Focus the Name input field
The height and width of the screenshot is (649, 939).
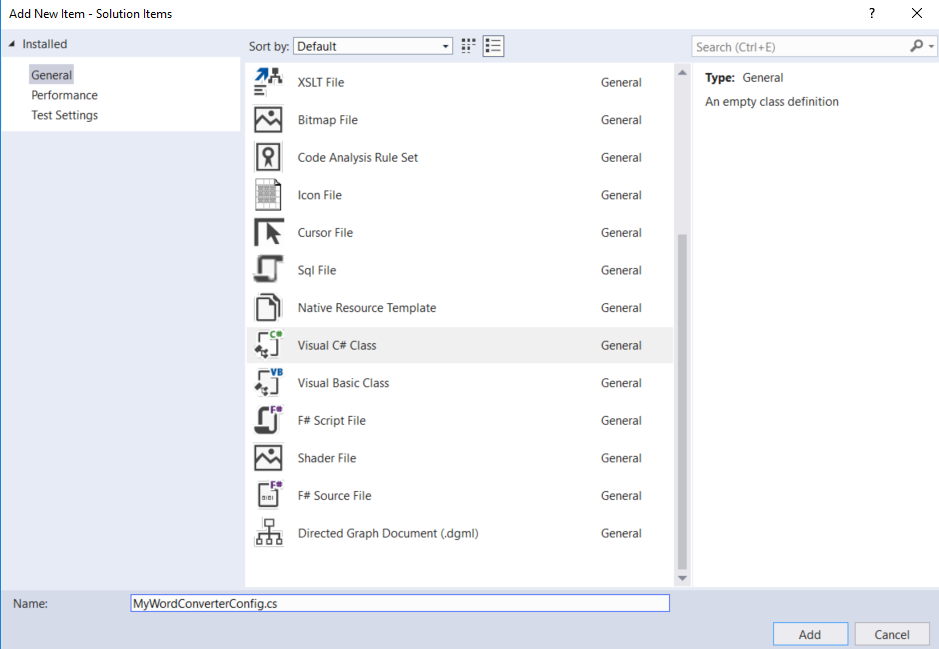click(x=400, y=603)
